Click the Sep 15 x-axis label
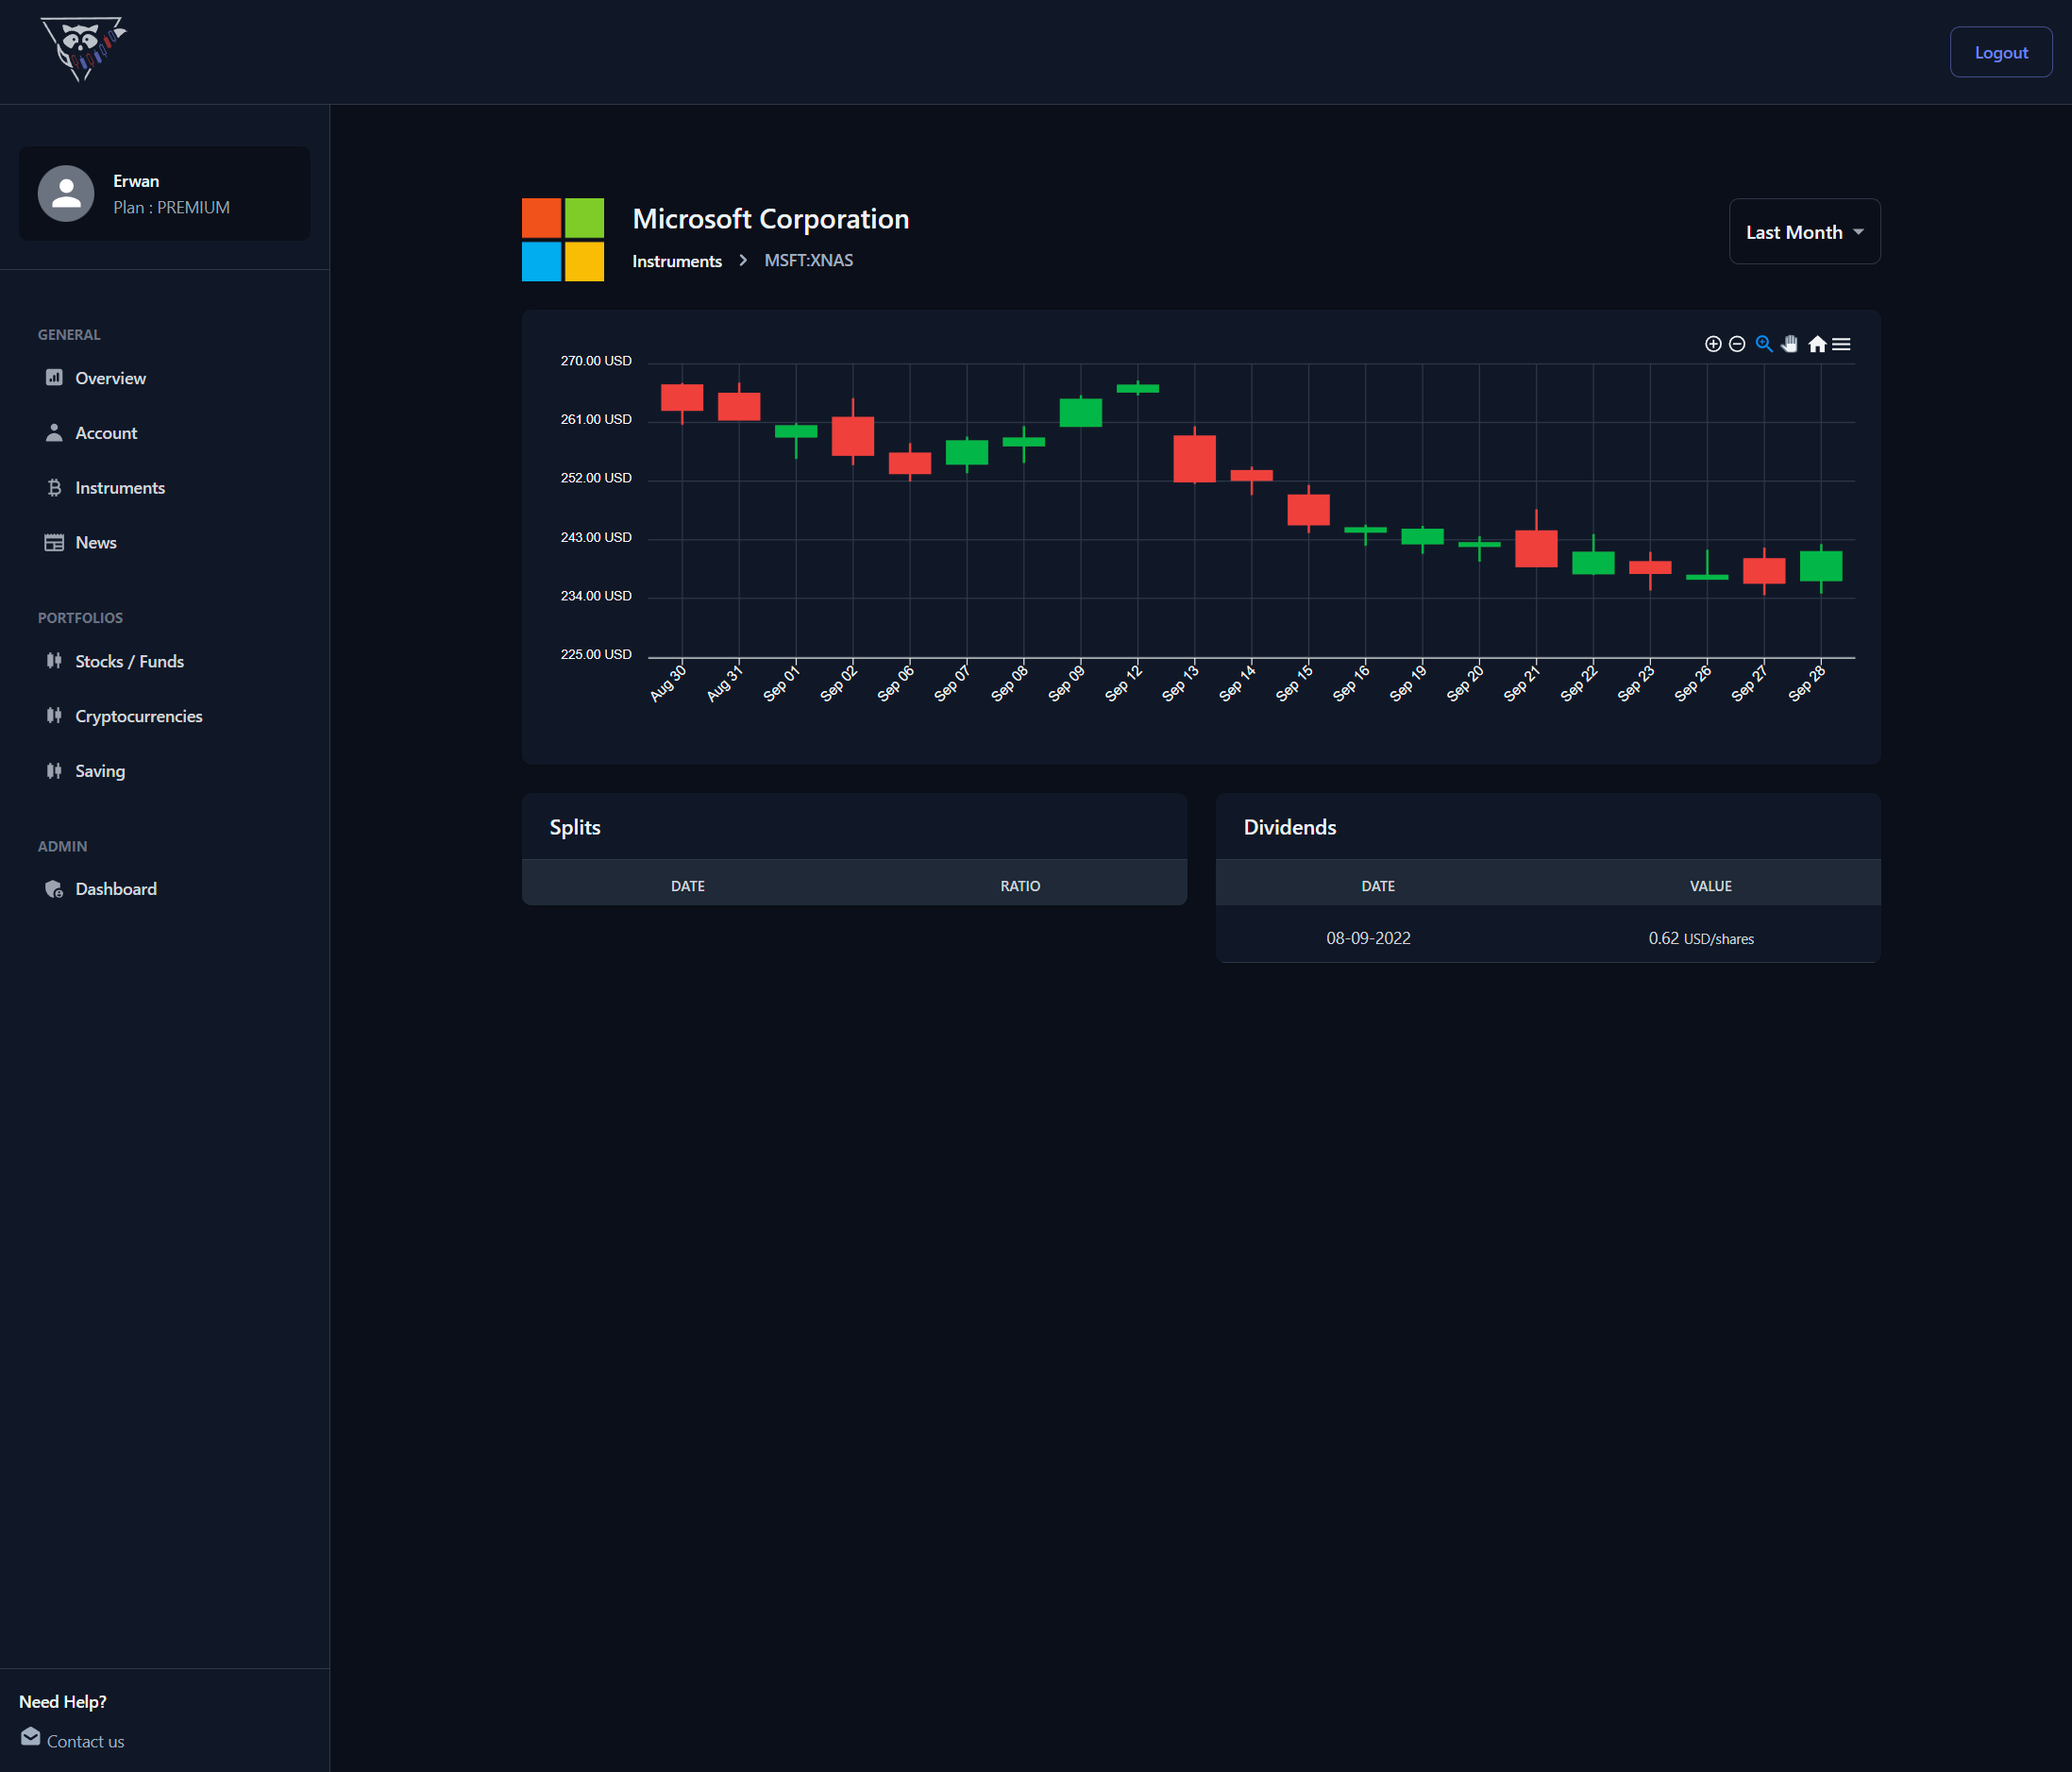The image size is (2072, 1772). click(x=1294, y=683)
